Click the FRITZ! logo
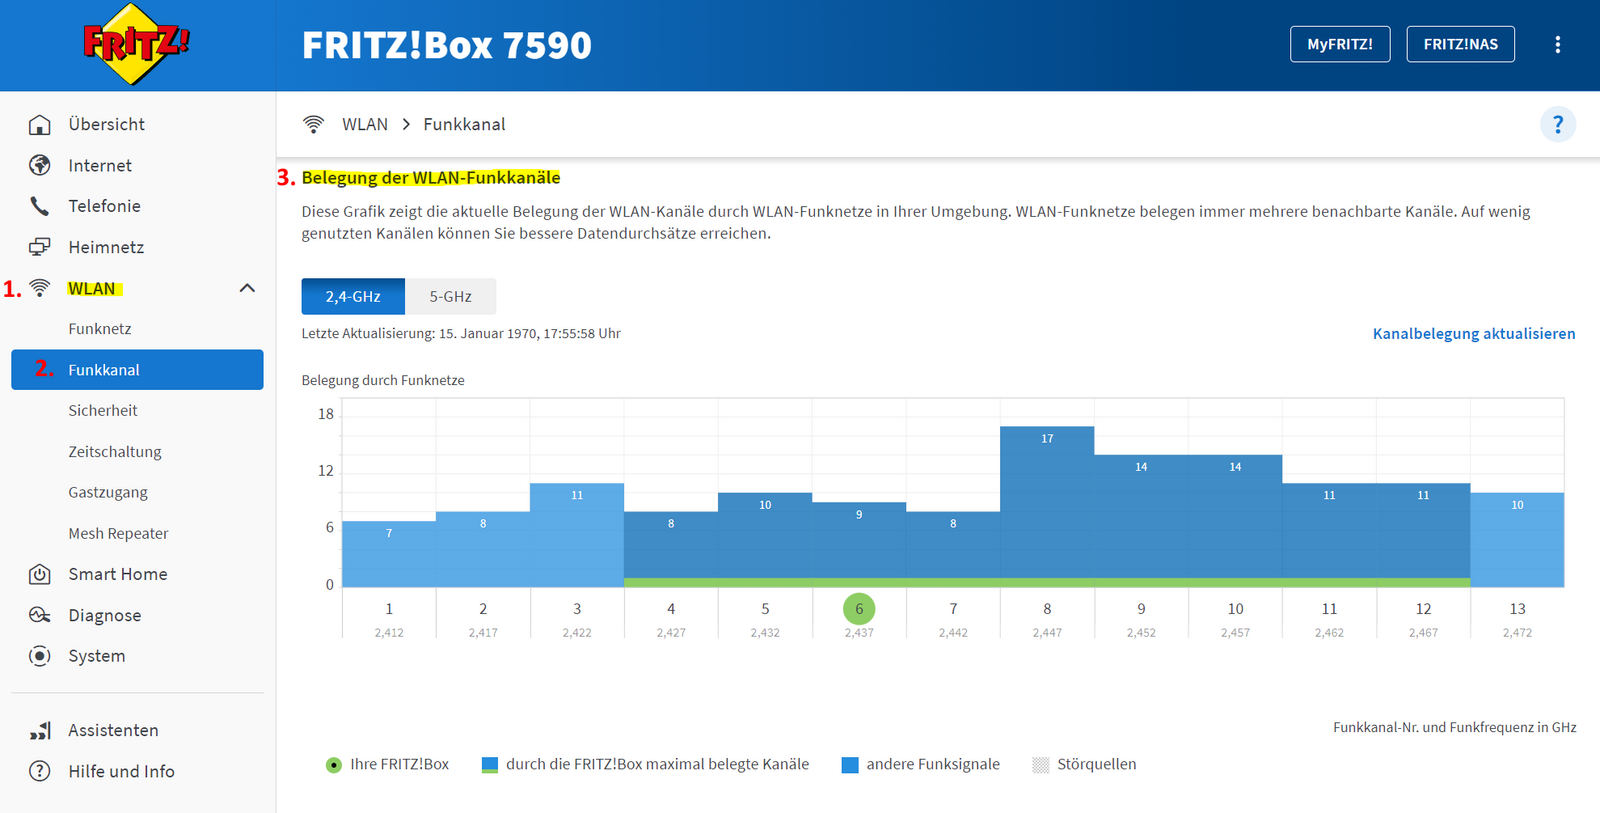The image size is (1600, 813). (x=136, y=44)
